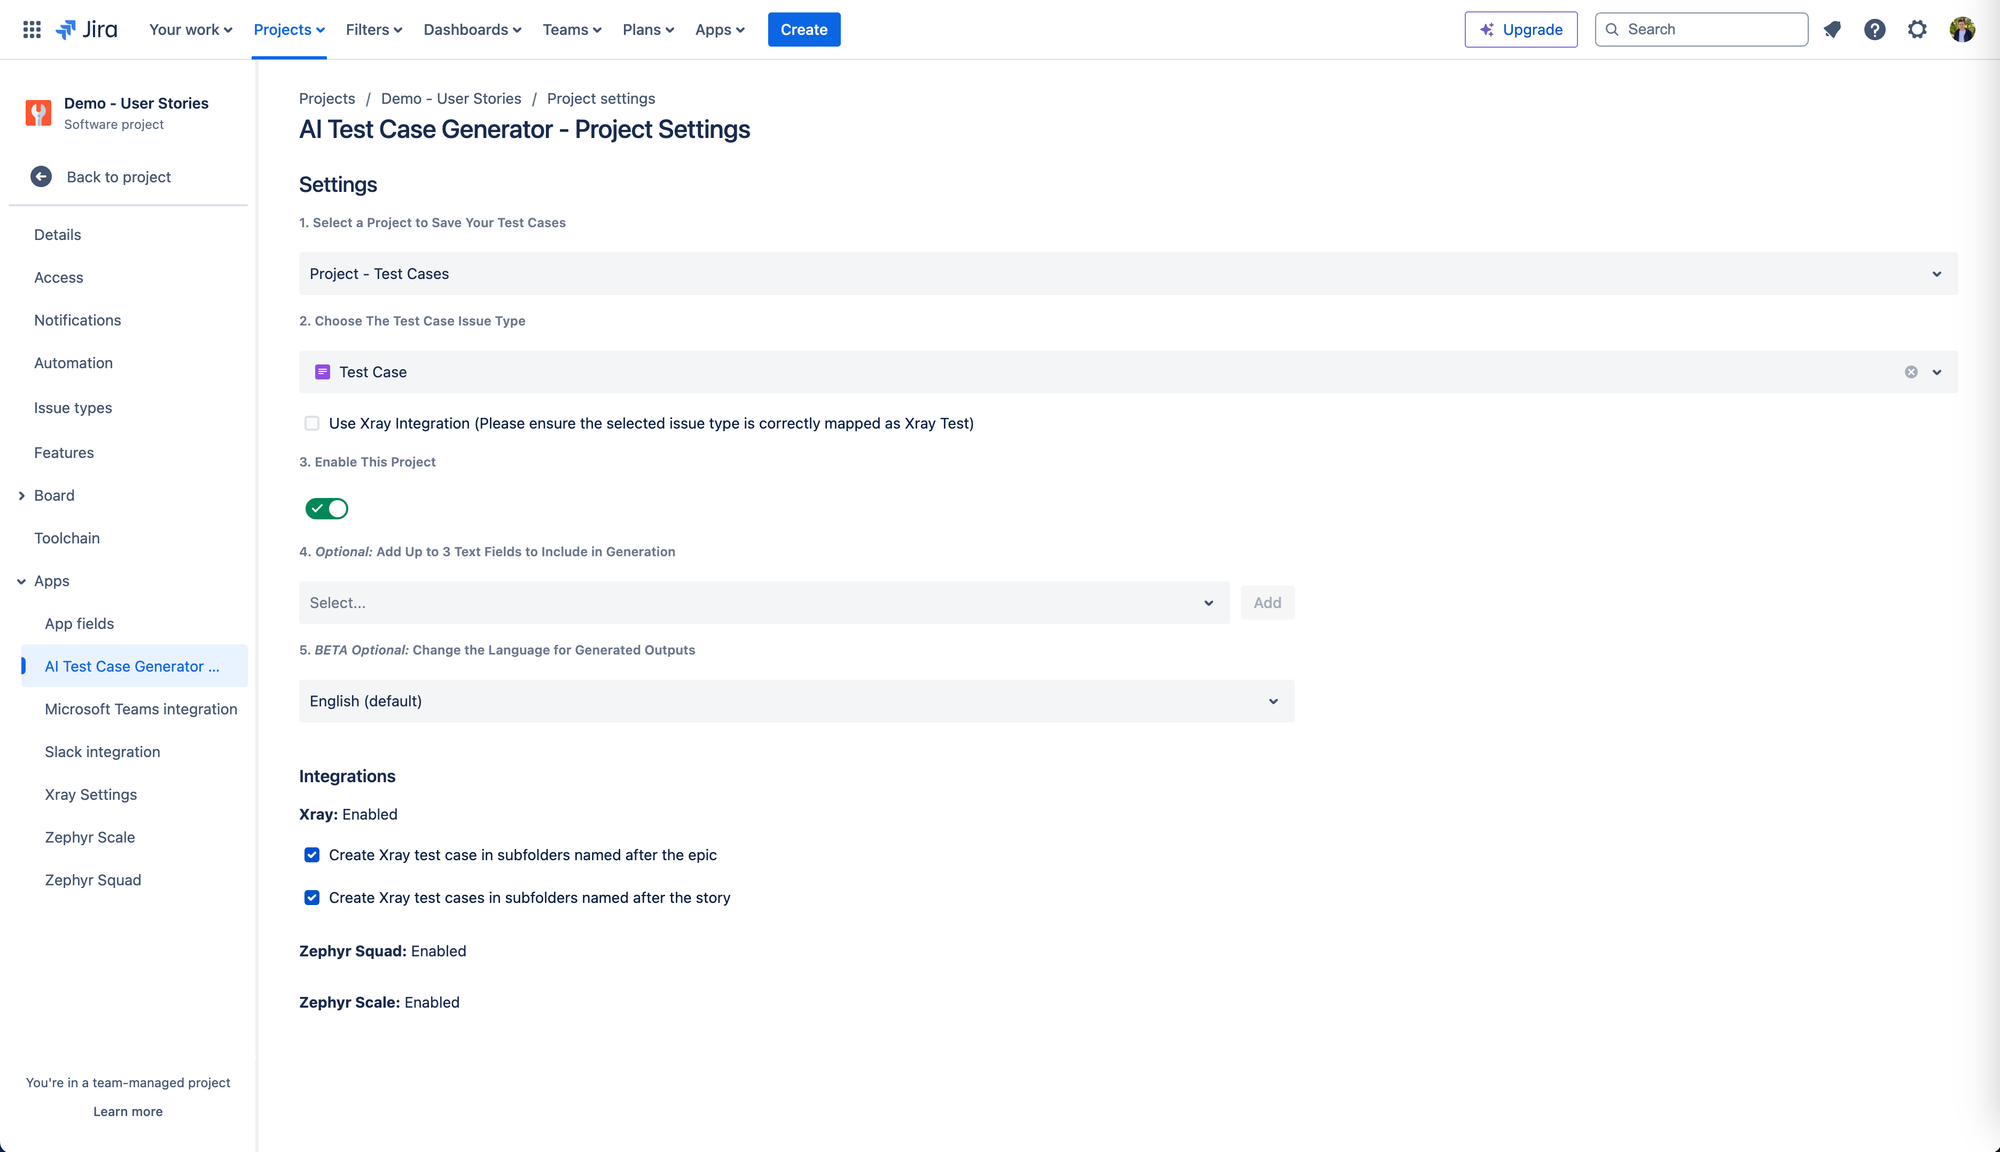Focus the Search input field
The image size is (2000, 1152).
click(x=1701, y=30)
